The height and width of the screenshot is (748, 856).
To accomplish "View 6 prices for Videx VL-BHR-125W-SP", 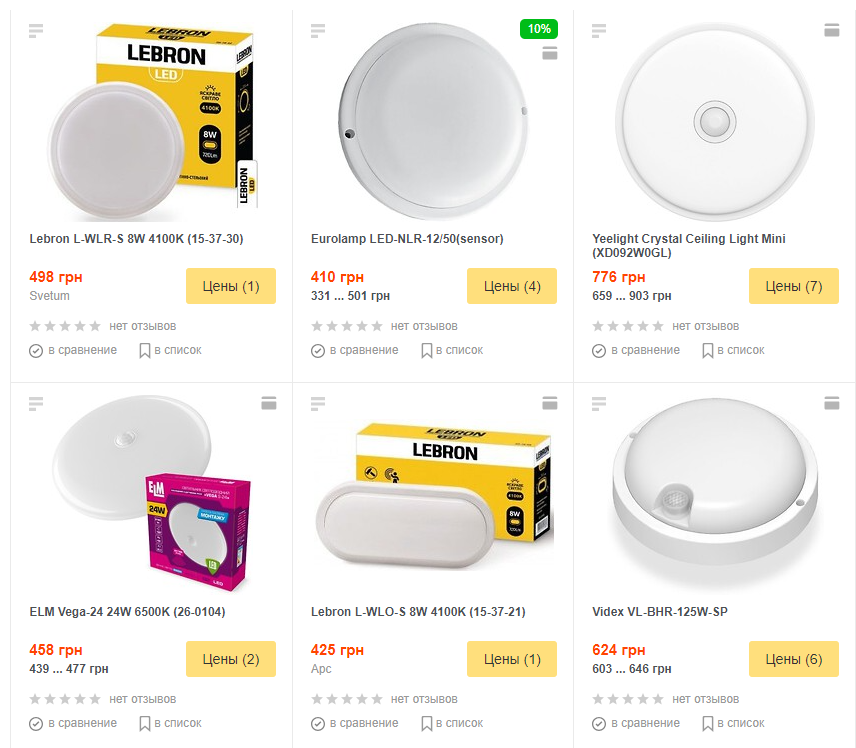I will click(793, 659).
